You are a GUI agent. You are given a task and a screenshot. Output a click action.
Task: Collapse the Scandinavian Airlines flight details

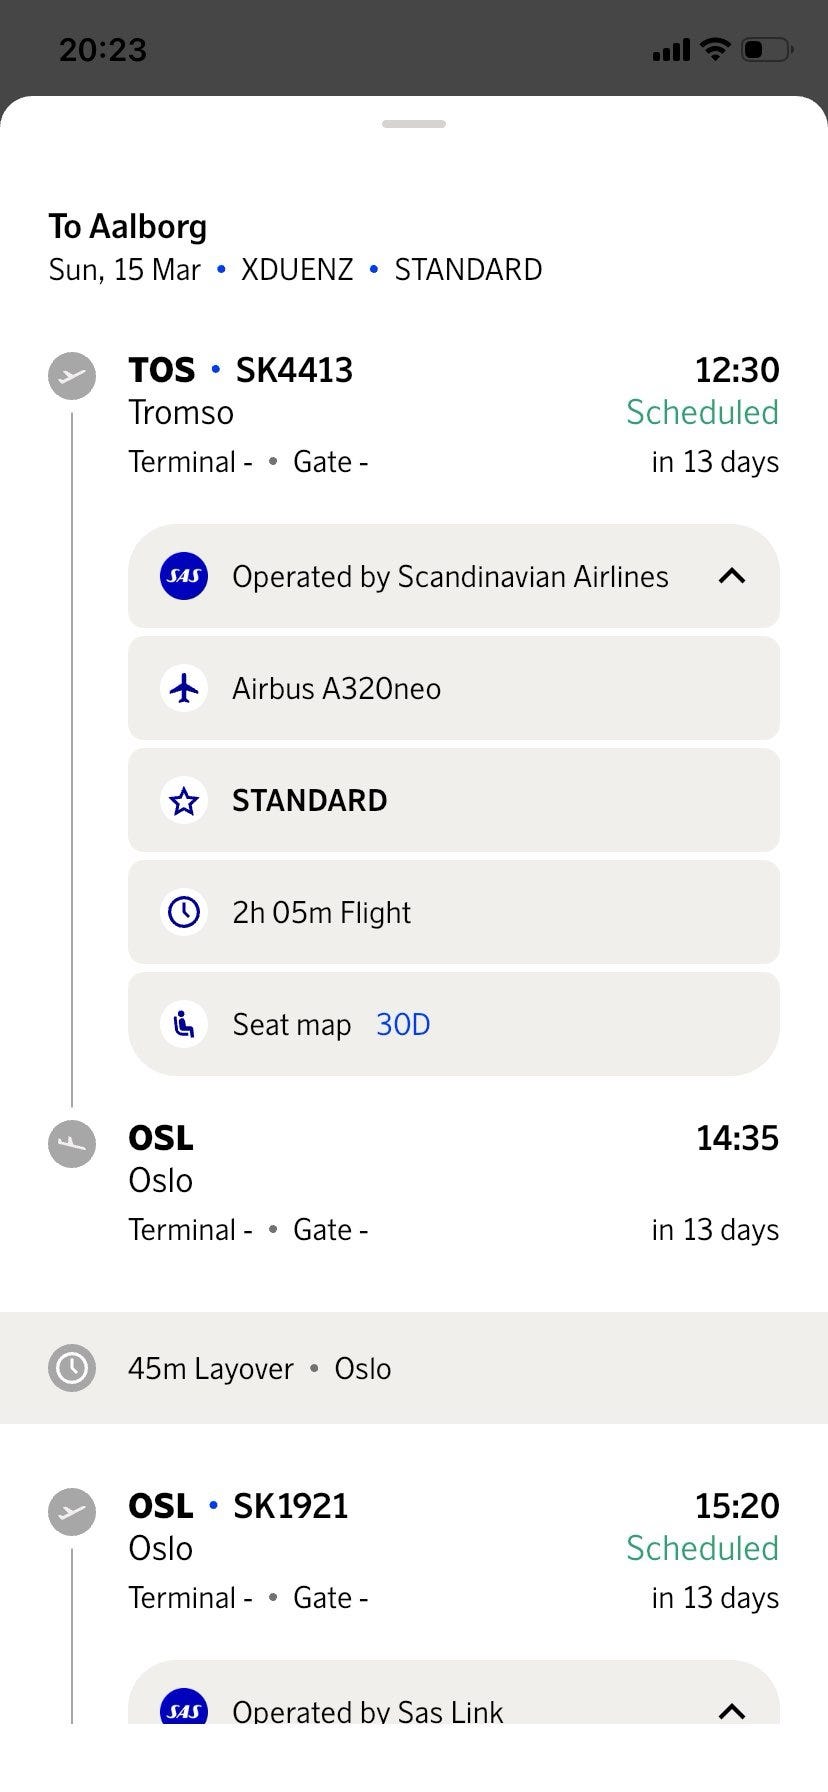(732, 577)
